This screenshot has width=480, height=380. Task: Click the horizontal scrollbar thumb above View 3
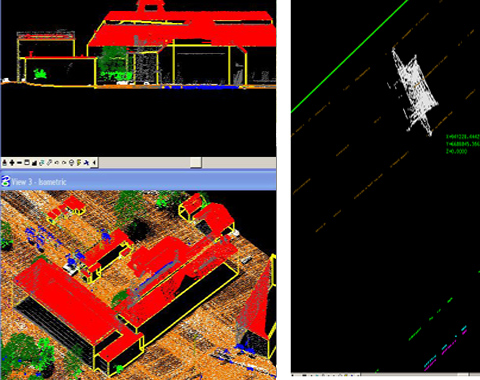pos(196,162)
